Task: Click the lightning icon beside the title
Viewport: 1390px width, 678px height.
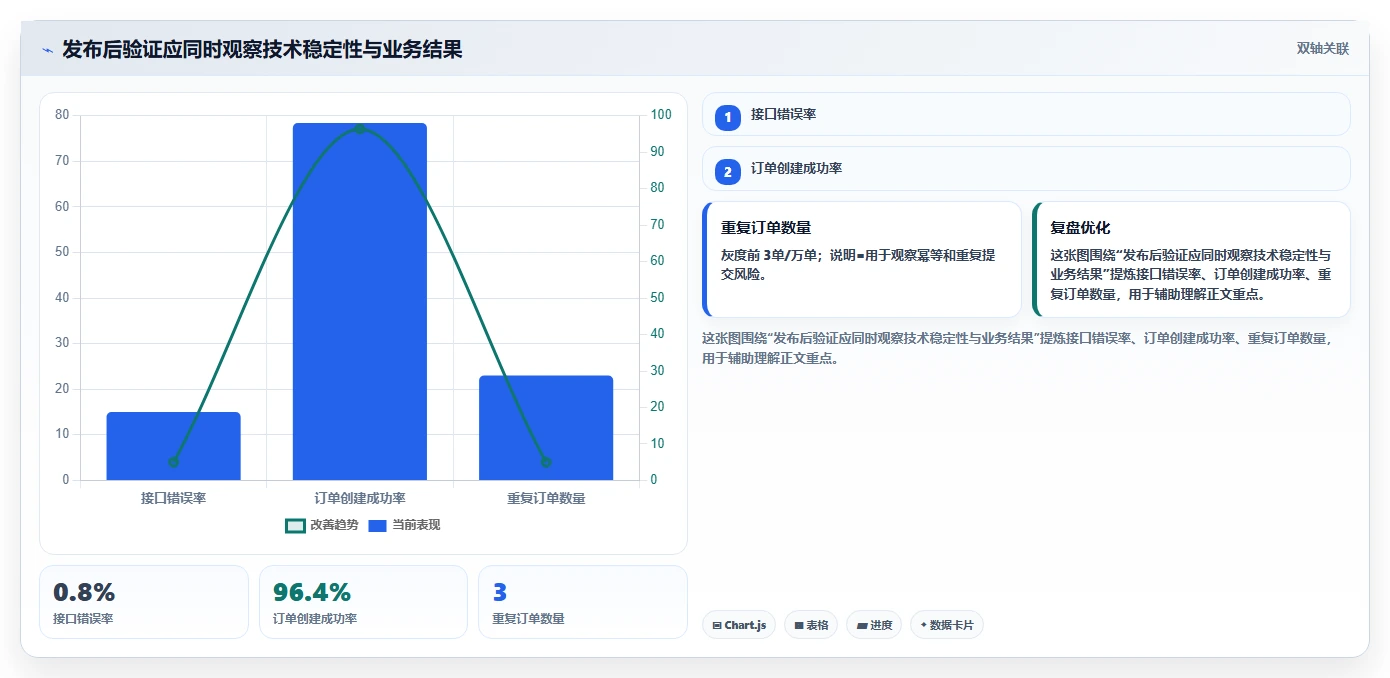Action: [x=47, y=50]
